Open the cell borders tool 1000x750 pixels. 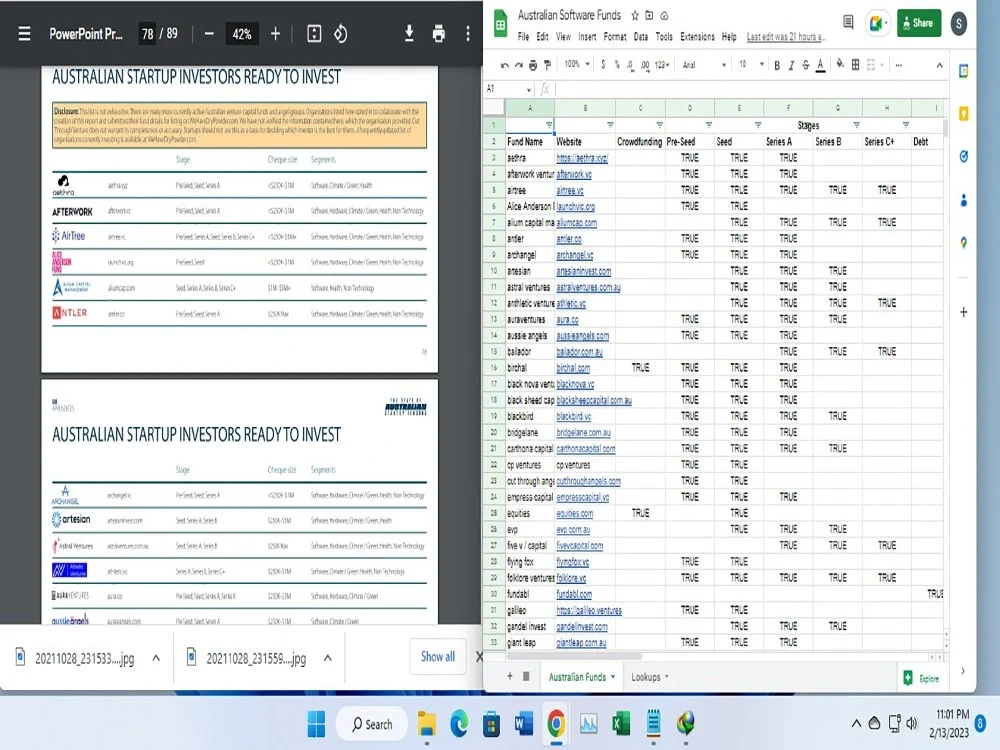pos(855,64)
